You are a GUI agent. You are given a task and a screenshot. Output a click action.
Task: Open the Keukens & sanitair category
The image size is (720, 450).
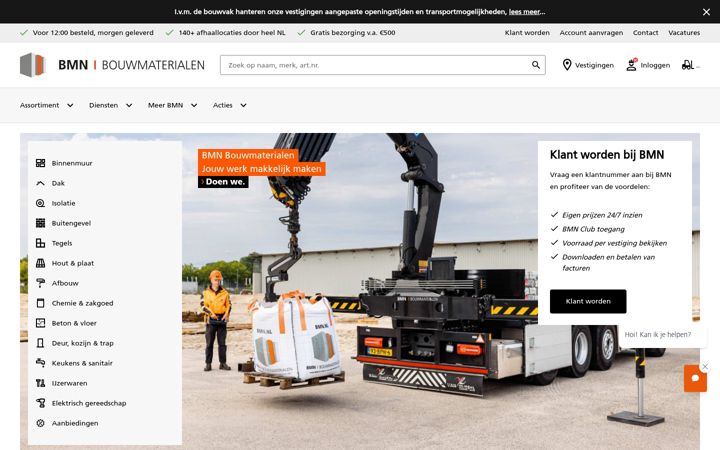[82, 363]
